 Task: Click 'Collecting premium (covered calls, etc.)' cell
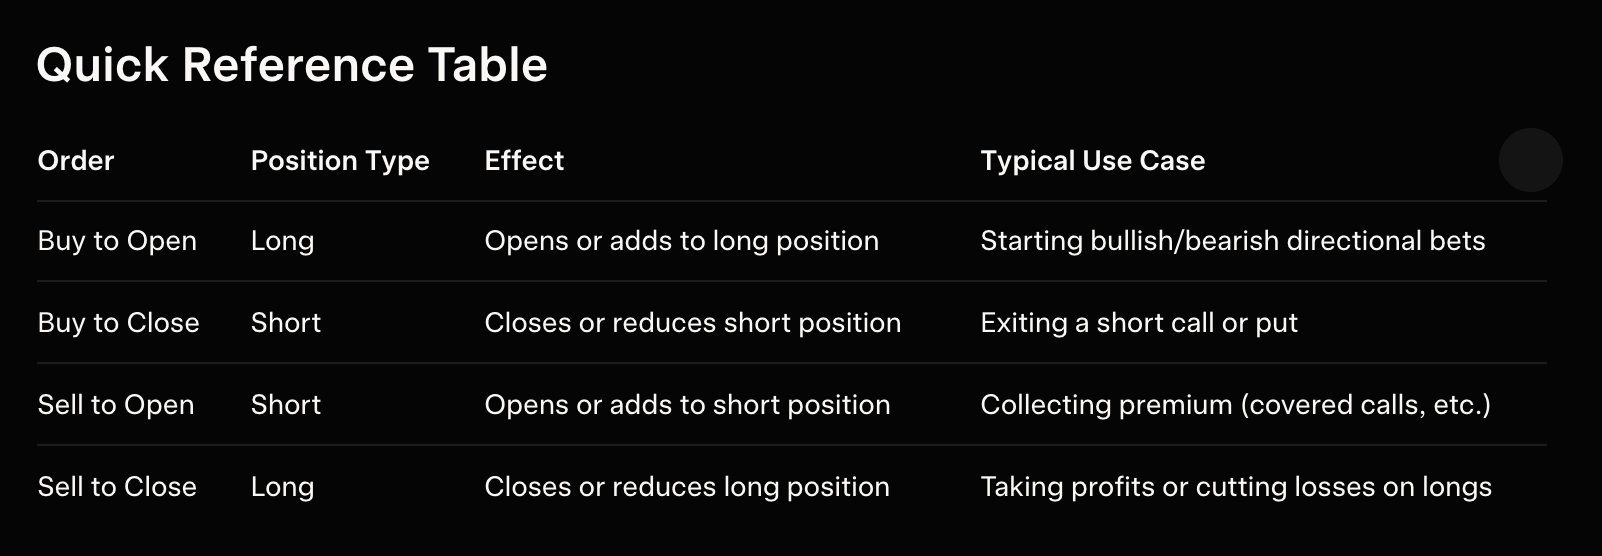point(1235,405)
